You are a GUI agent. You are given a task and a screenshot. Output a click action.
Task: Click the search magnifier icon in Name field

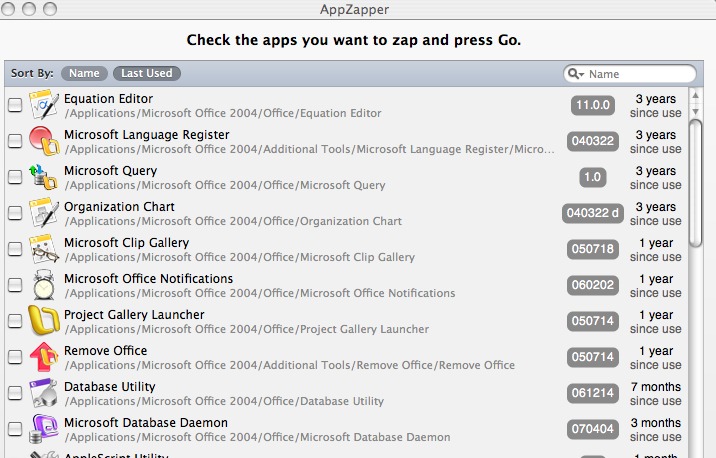(x=575, y=74)
